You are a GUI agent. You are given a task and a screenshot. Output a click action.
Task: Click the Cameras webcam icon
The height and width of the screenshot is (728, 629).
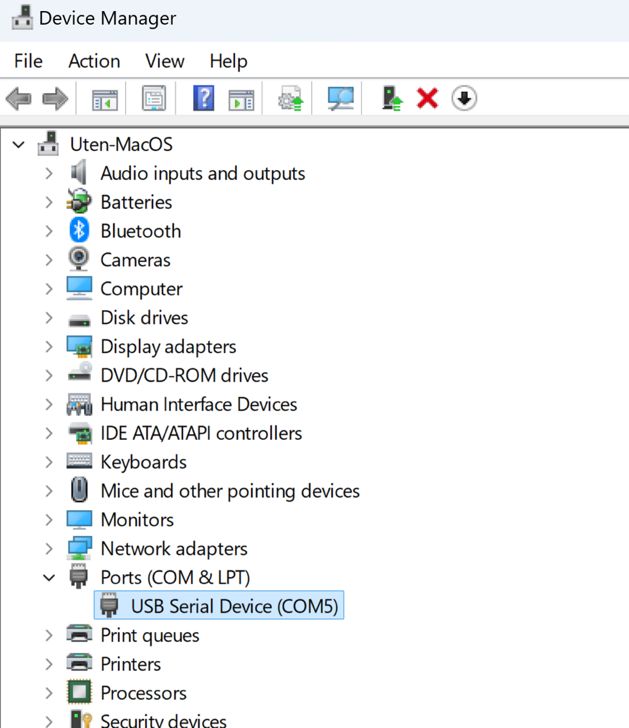79,259
